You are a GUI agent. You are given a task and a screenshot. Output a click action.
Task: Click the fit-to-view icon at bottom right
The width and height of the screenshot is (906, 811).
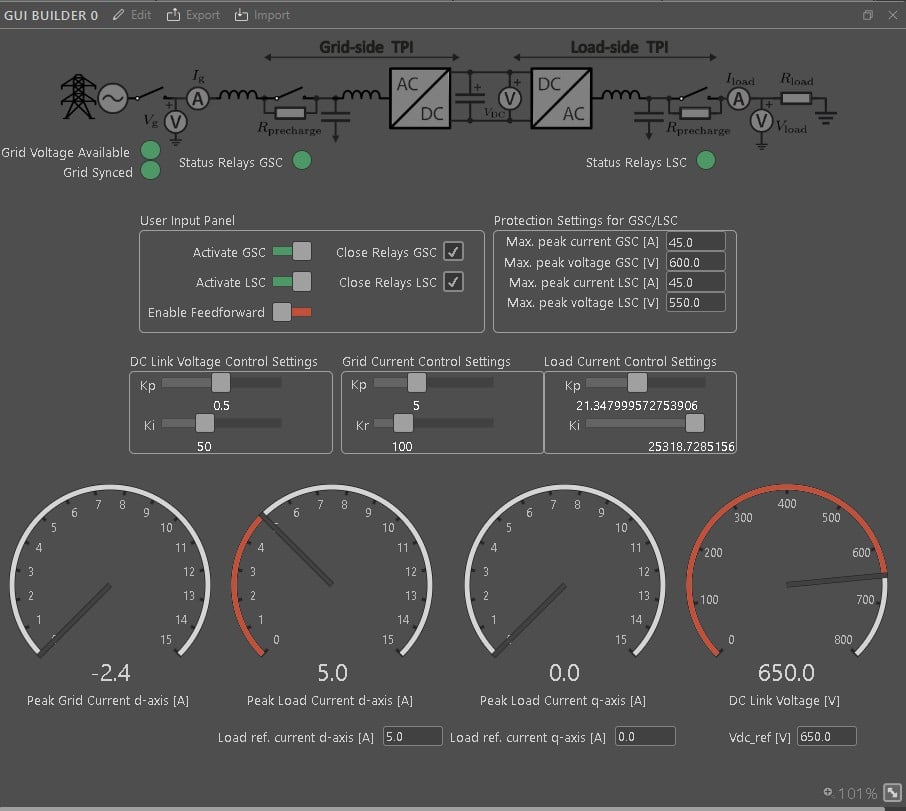892,793
